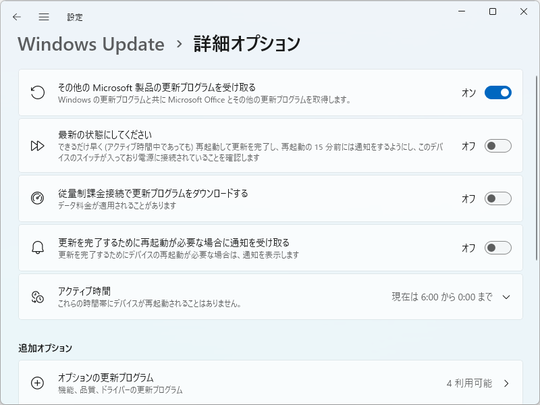Click 従量制課金接続で更新プログラムをダウンロードする label
This screenshot has width=540, height=405.
click(153, 193)
